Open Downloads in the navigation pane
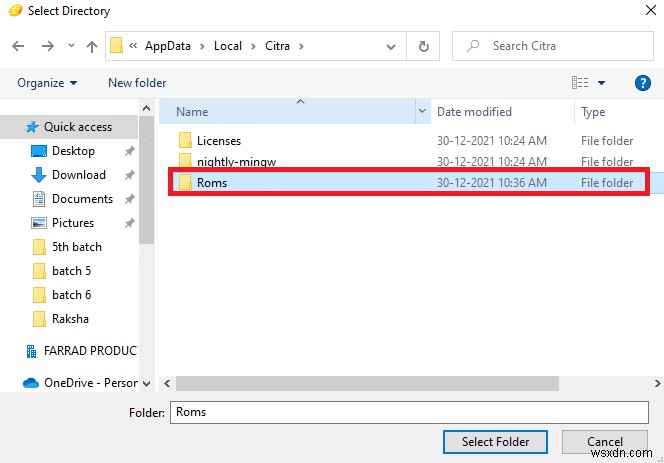 coord(78,175)
